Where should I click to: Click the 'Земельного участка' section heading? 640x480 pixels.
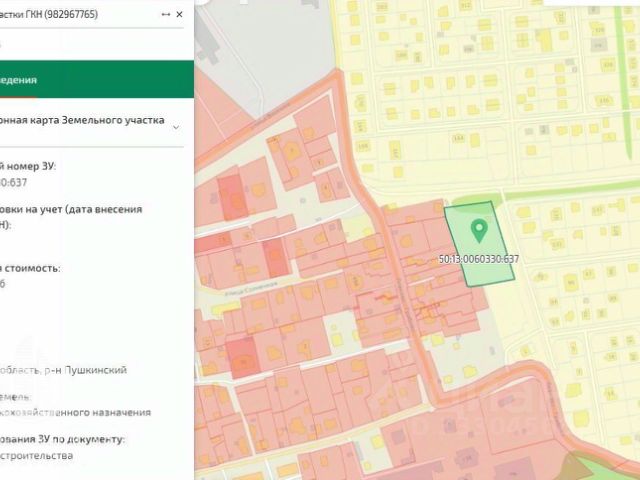[x=82, y=120]
